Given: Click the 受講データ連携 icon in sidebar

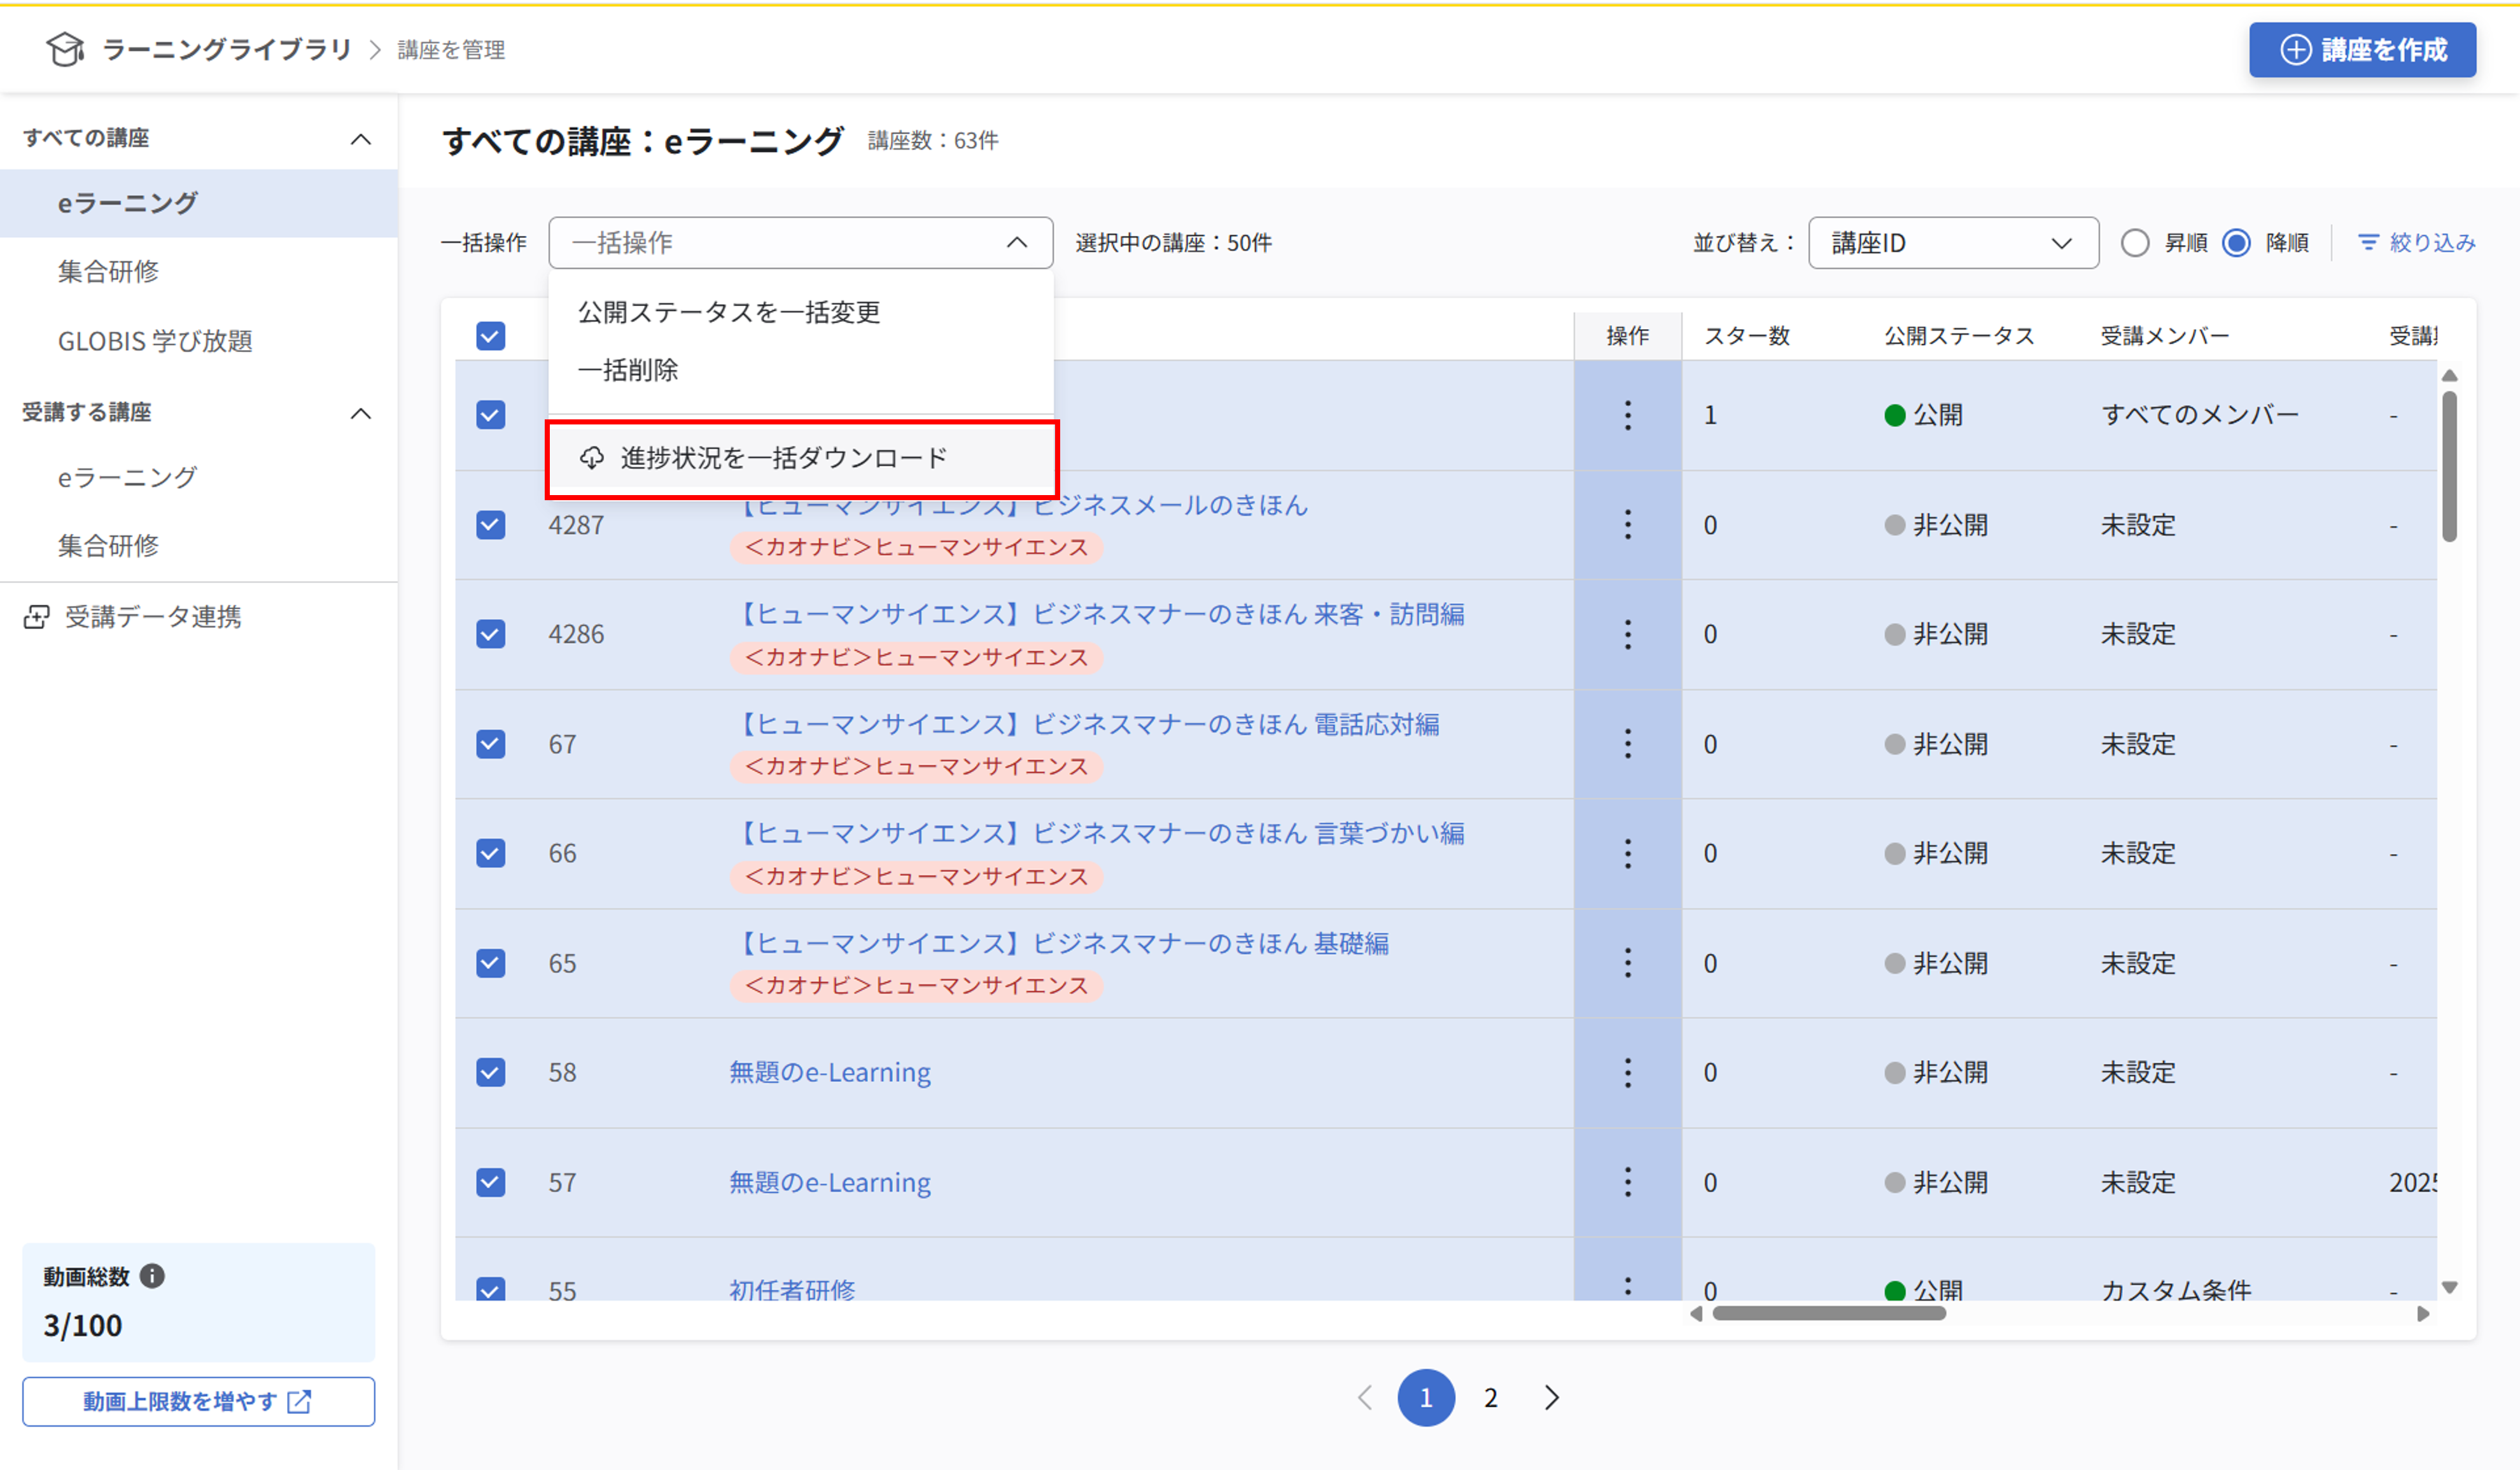Looking at the screenshot, I should tap(36, 617).
